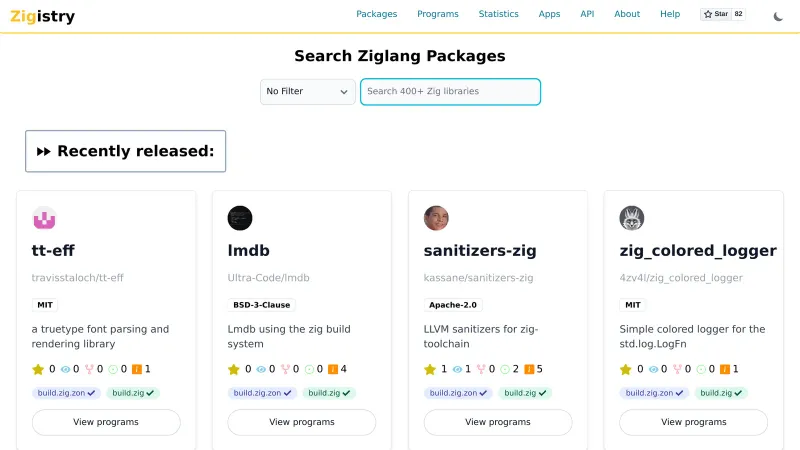Toggle dark mode moon icon
Viewport: 800px width, 450px height.
779,15
